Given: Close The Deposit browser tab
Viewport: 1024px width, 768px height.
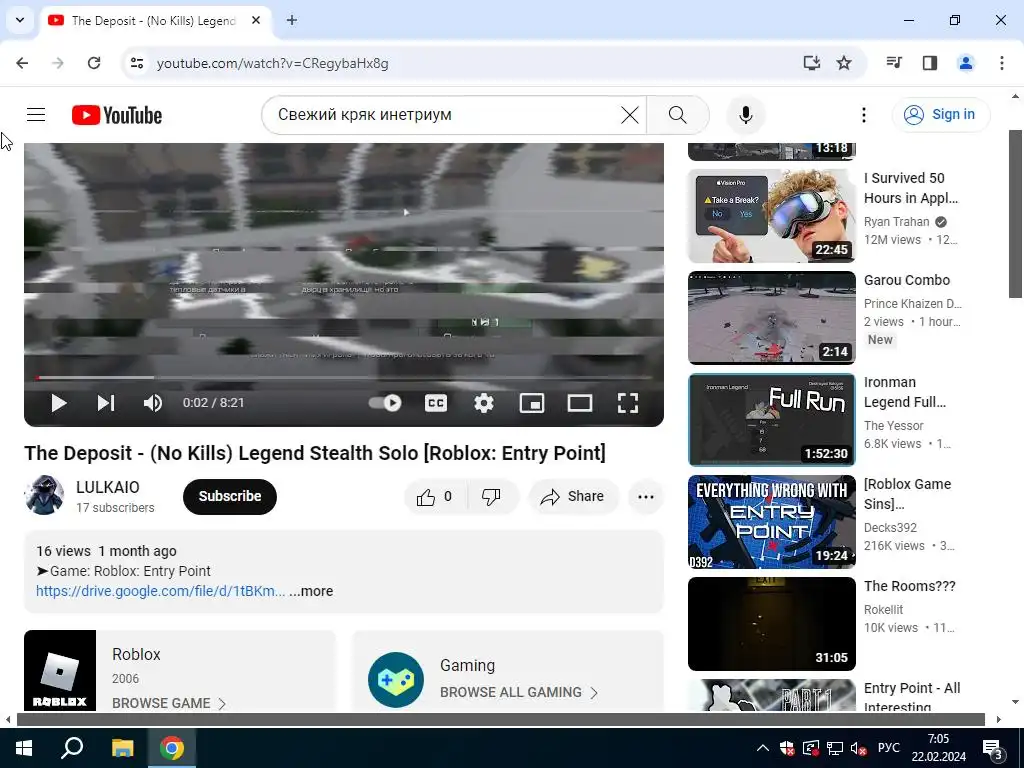Looking at the screenshot, I should click(256, 20).
